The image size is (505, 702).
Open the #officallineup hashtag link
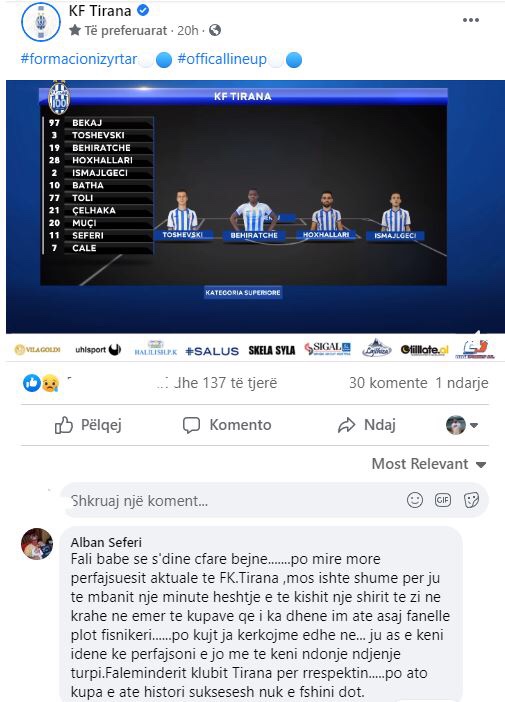[222, 59]
